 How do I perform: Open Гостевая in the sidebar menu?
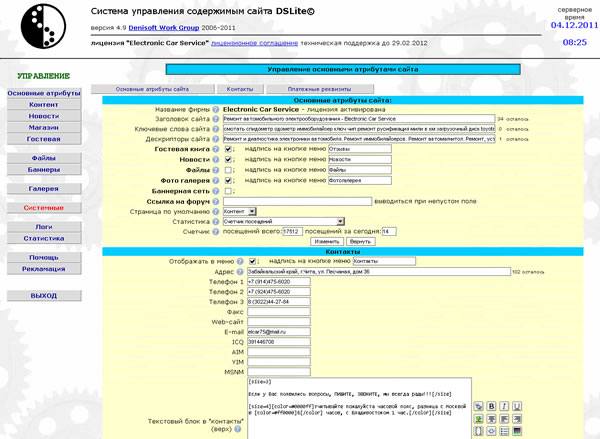(44, 139)
